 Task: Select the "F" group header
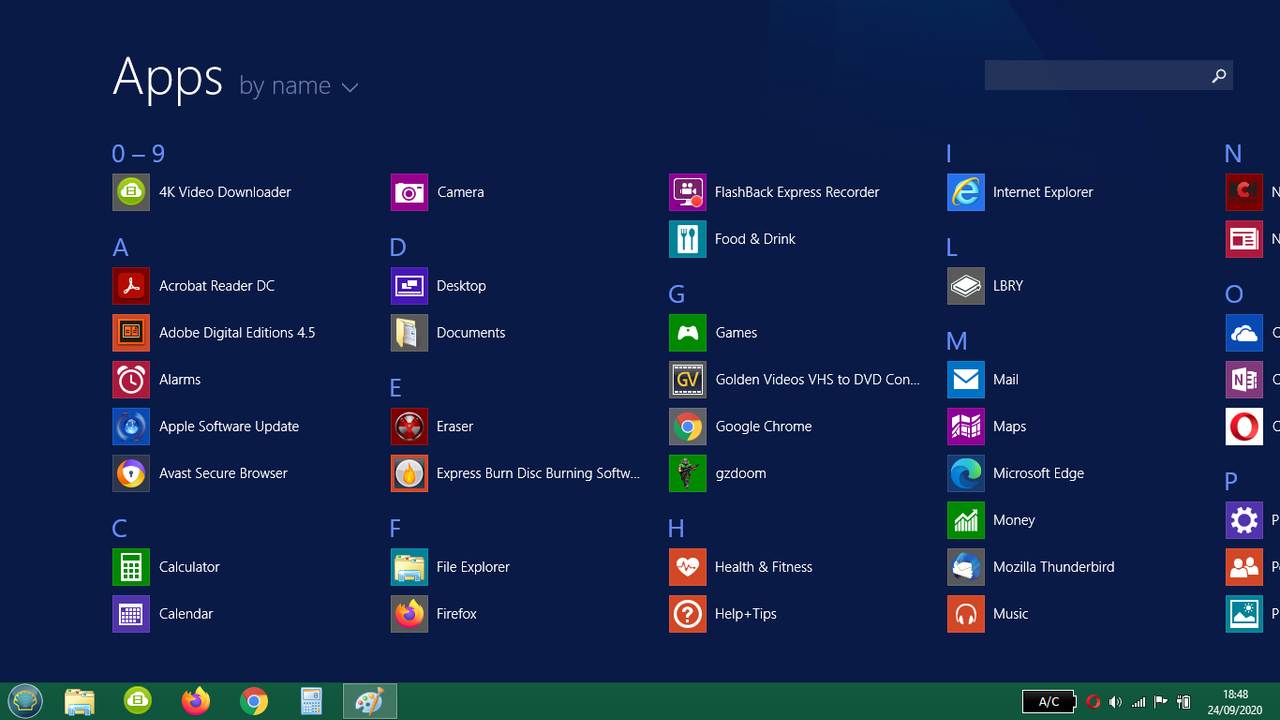pyautogui.click(x=395, y=529)
